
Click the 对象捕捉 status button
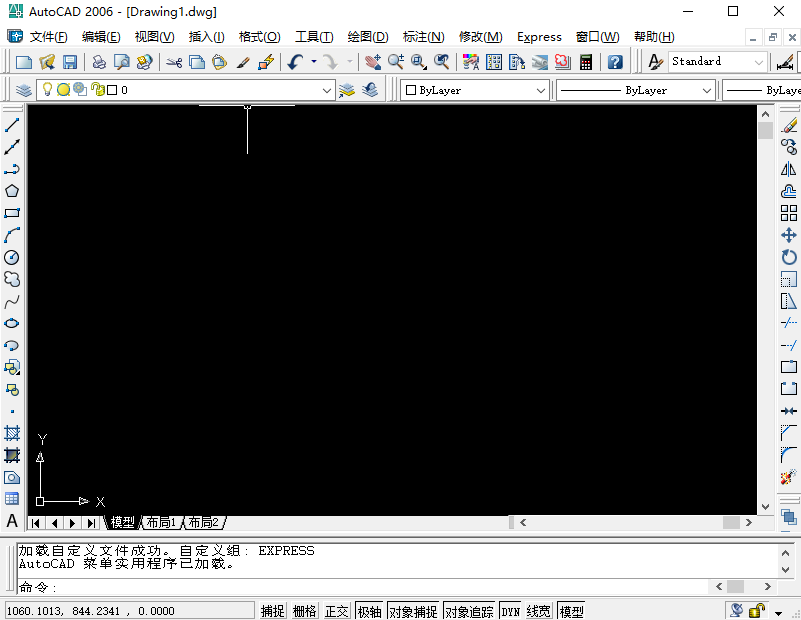(412, 611)
